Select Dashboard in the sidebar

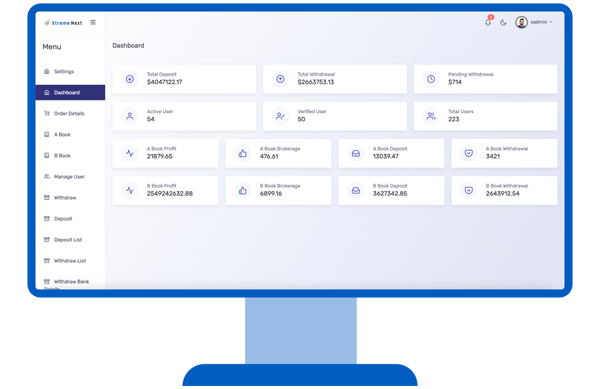tap(70, 93)
